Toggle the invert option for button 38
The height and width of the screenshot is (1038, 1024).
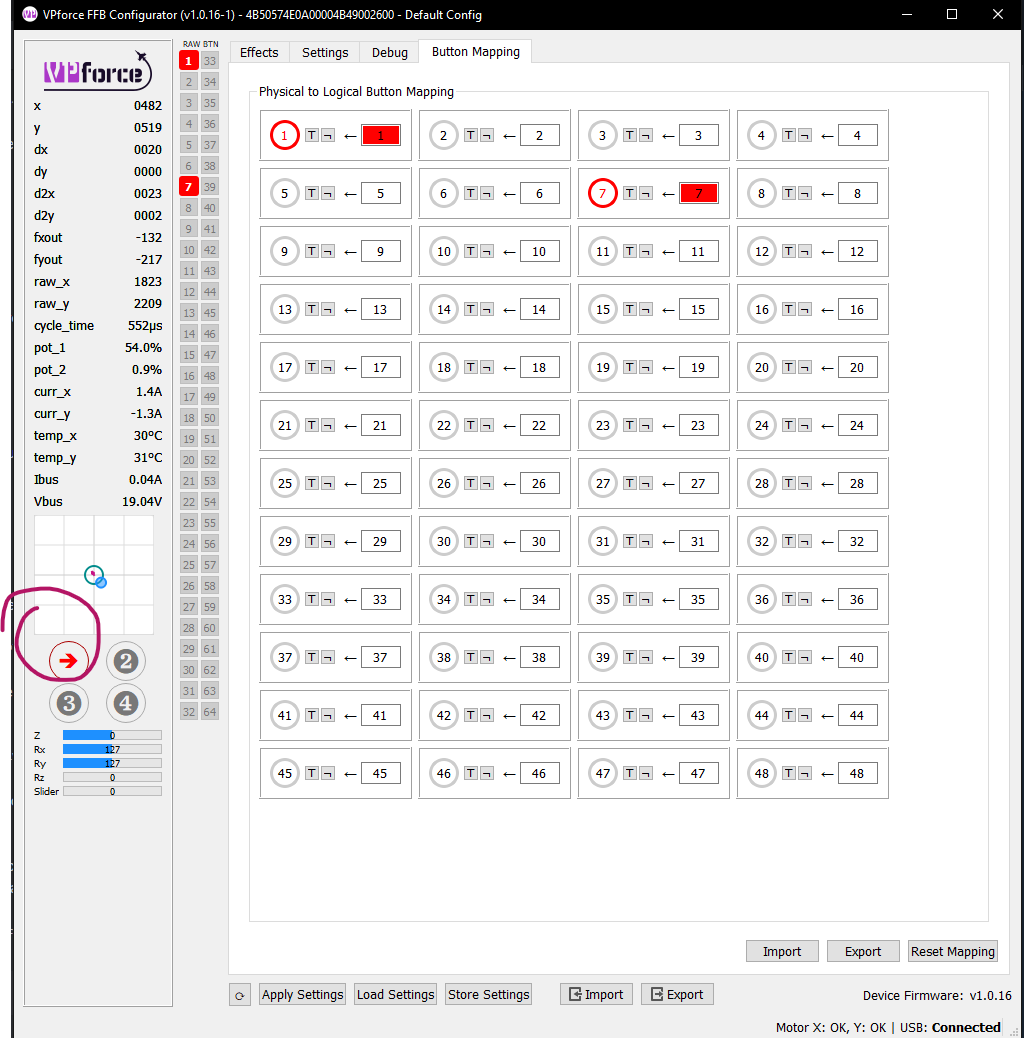click(x=487, y=657)
